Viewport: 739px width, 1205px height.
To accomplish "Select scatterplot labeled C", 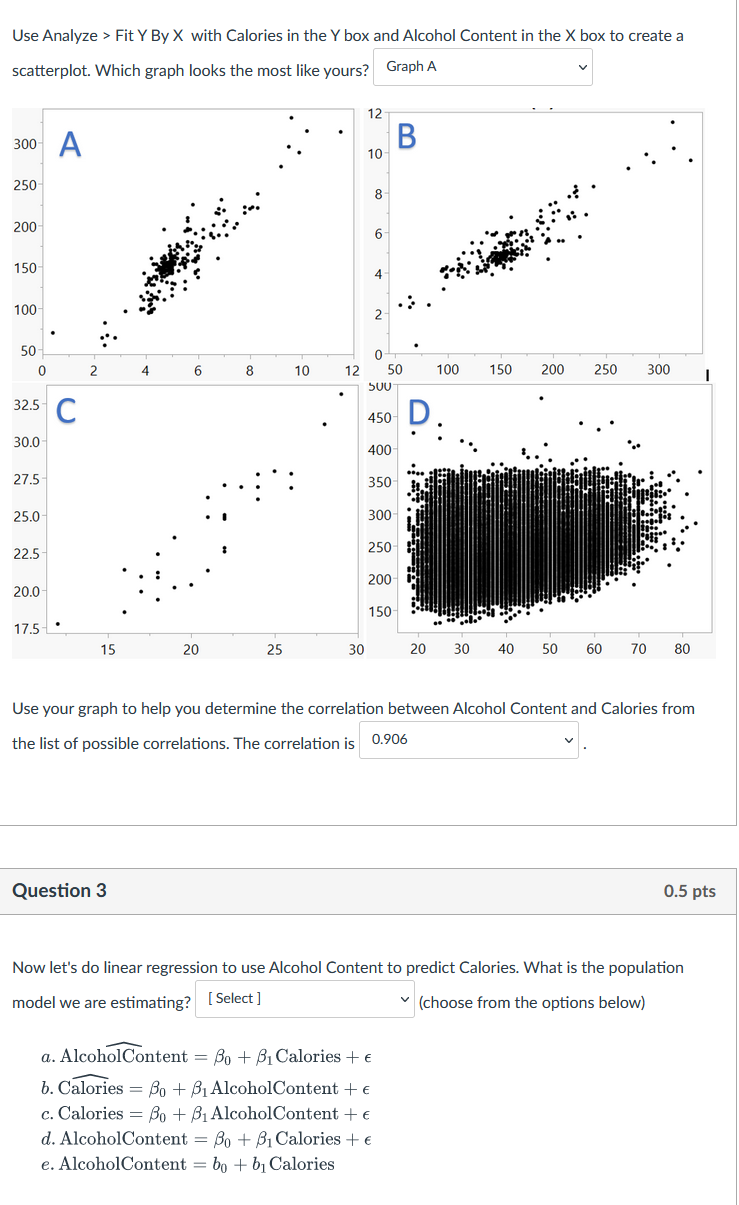I will tap(200, 510).
